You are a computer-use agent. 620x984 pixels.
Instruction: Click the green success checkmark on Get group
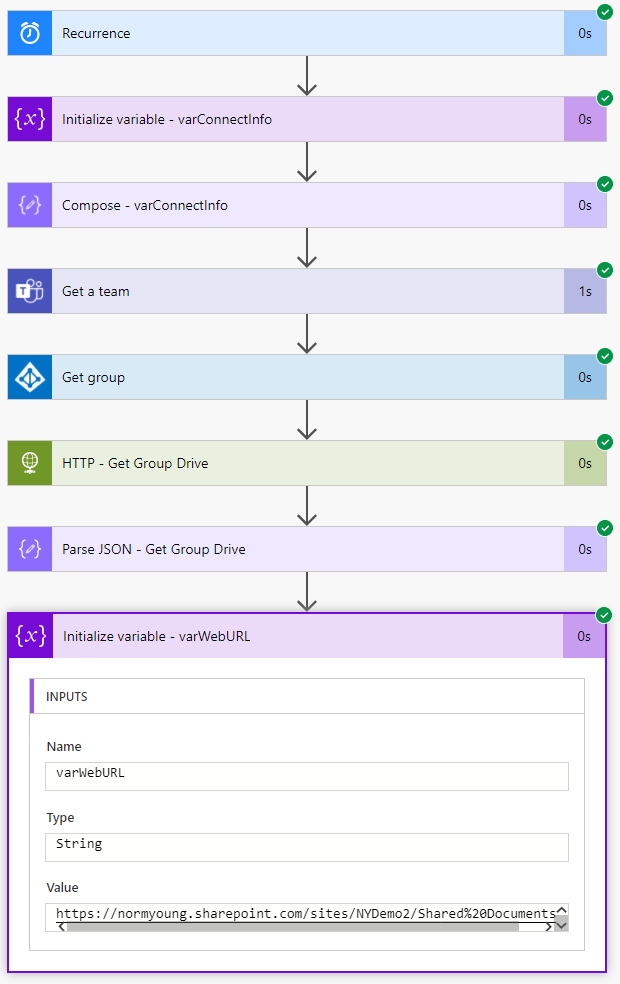(x=604, y=356)
